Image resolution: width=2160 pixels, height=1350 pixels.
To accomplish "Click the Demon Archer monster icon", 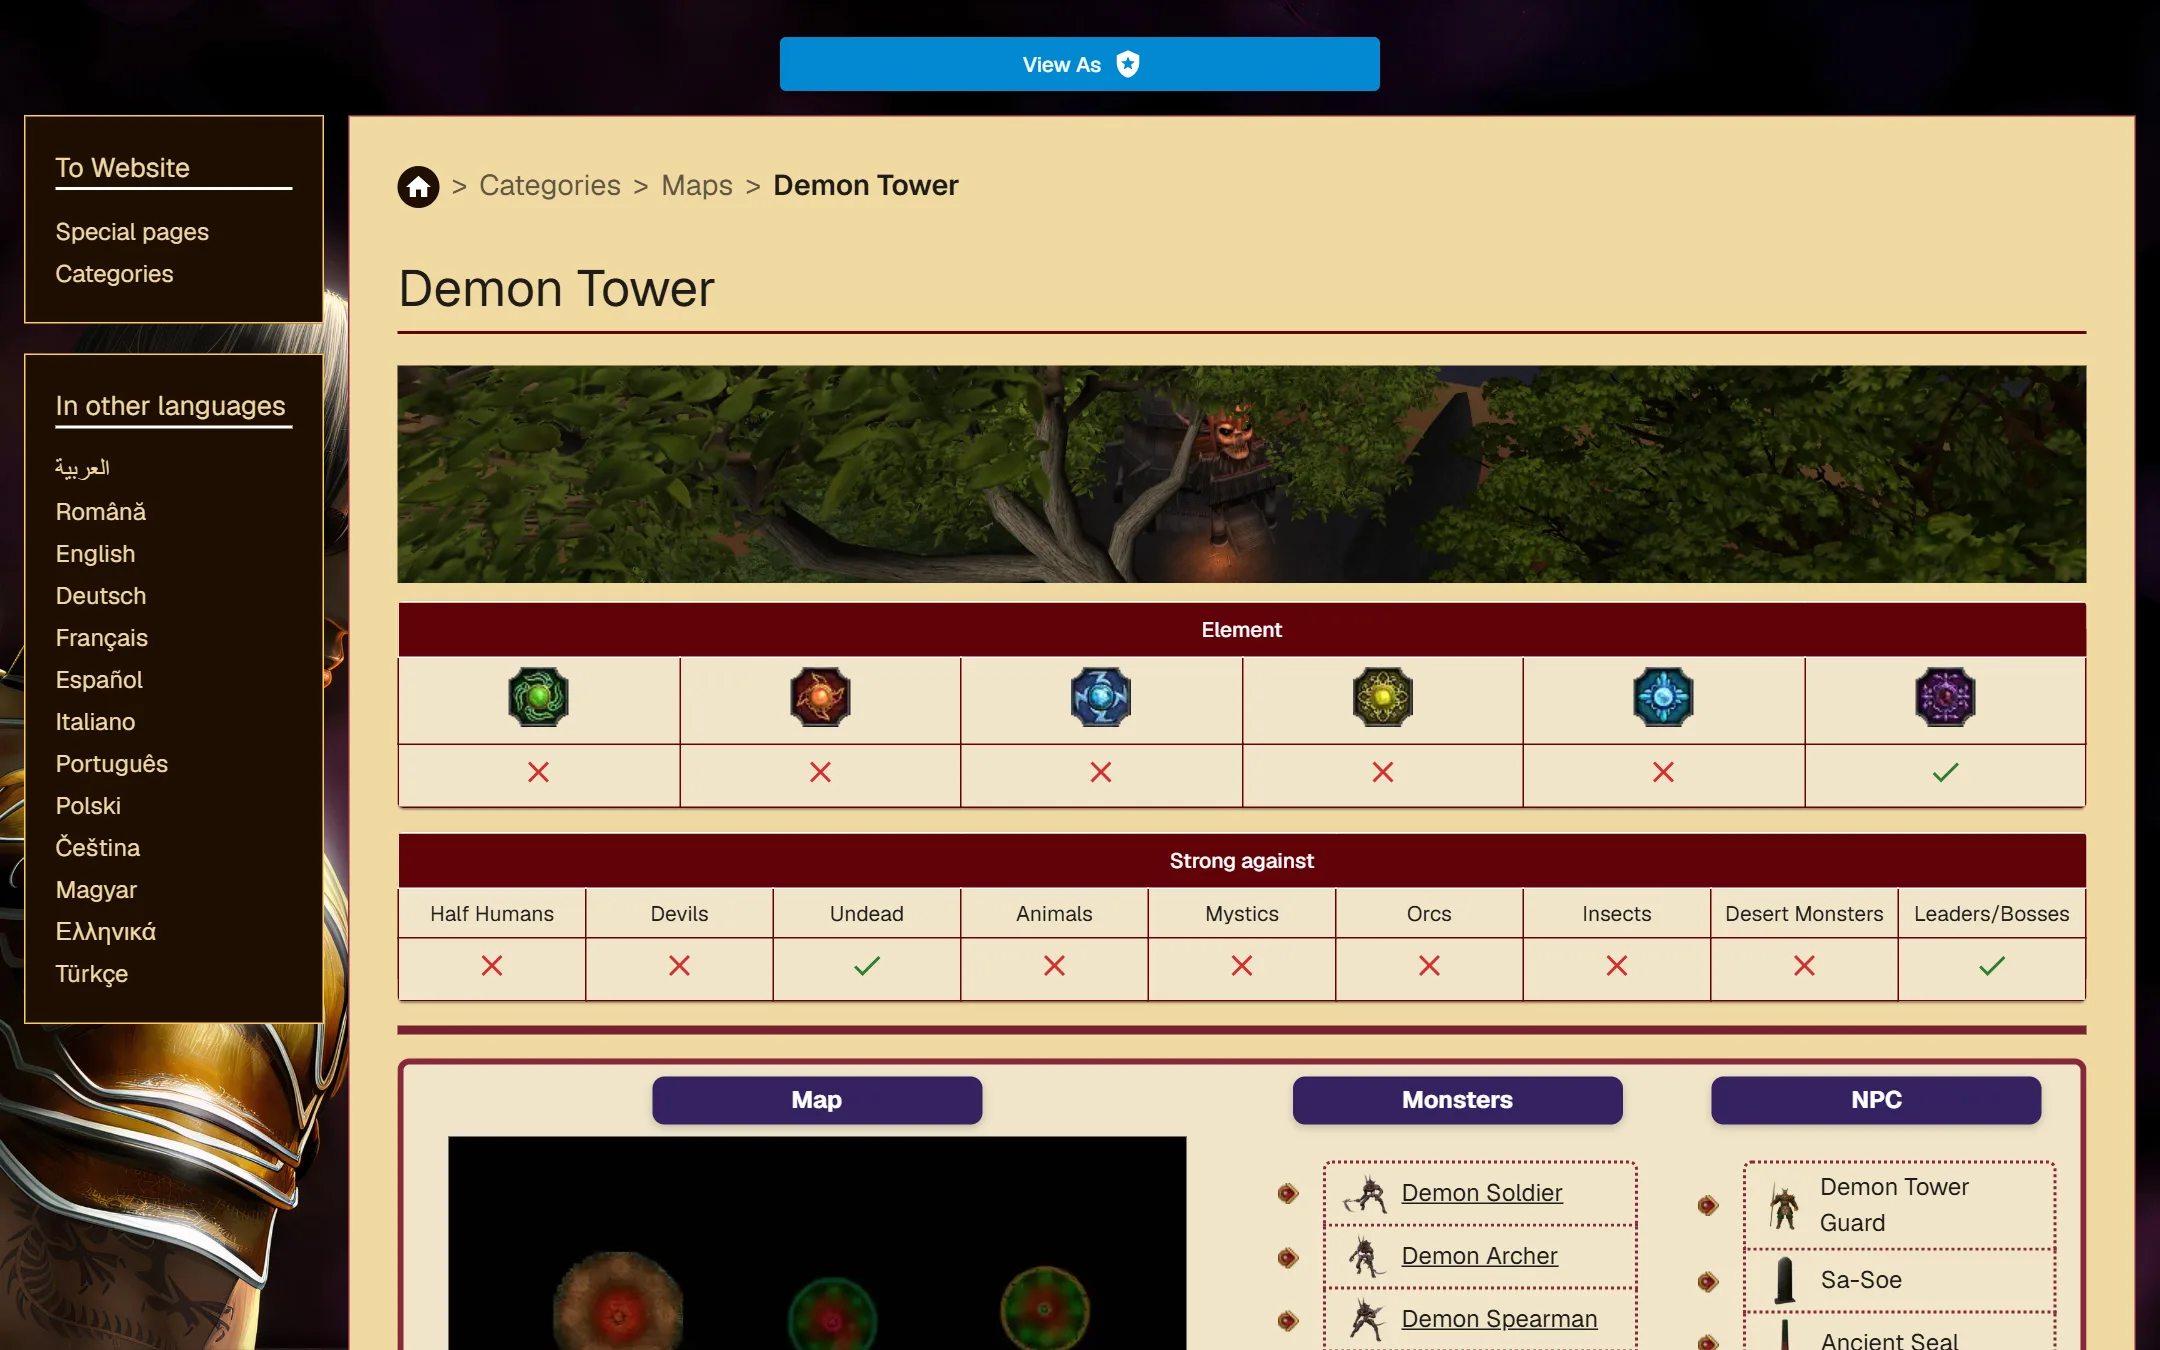I will pyautogui.click(x=1366, y=1257).
